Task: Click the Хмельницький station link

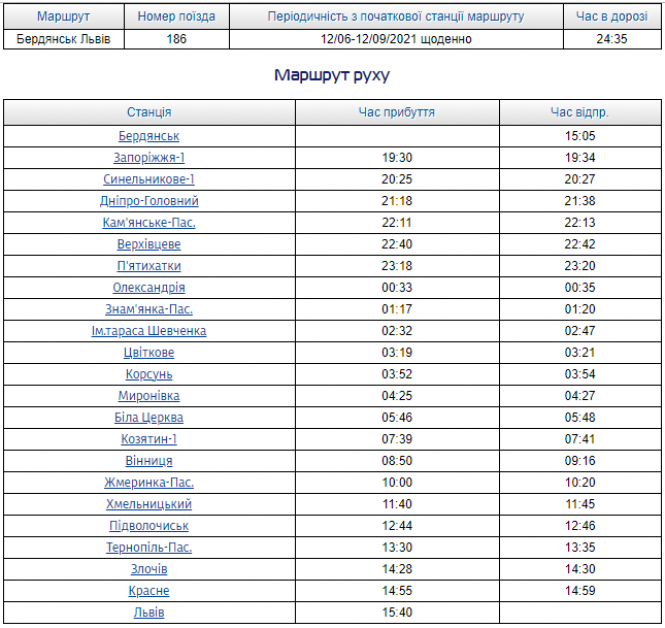Action: coord(149,504)
